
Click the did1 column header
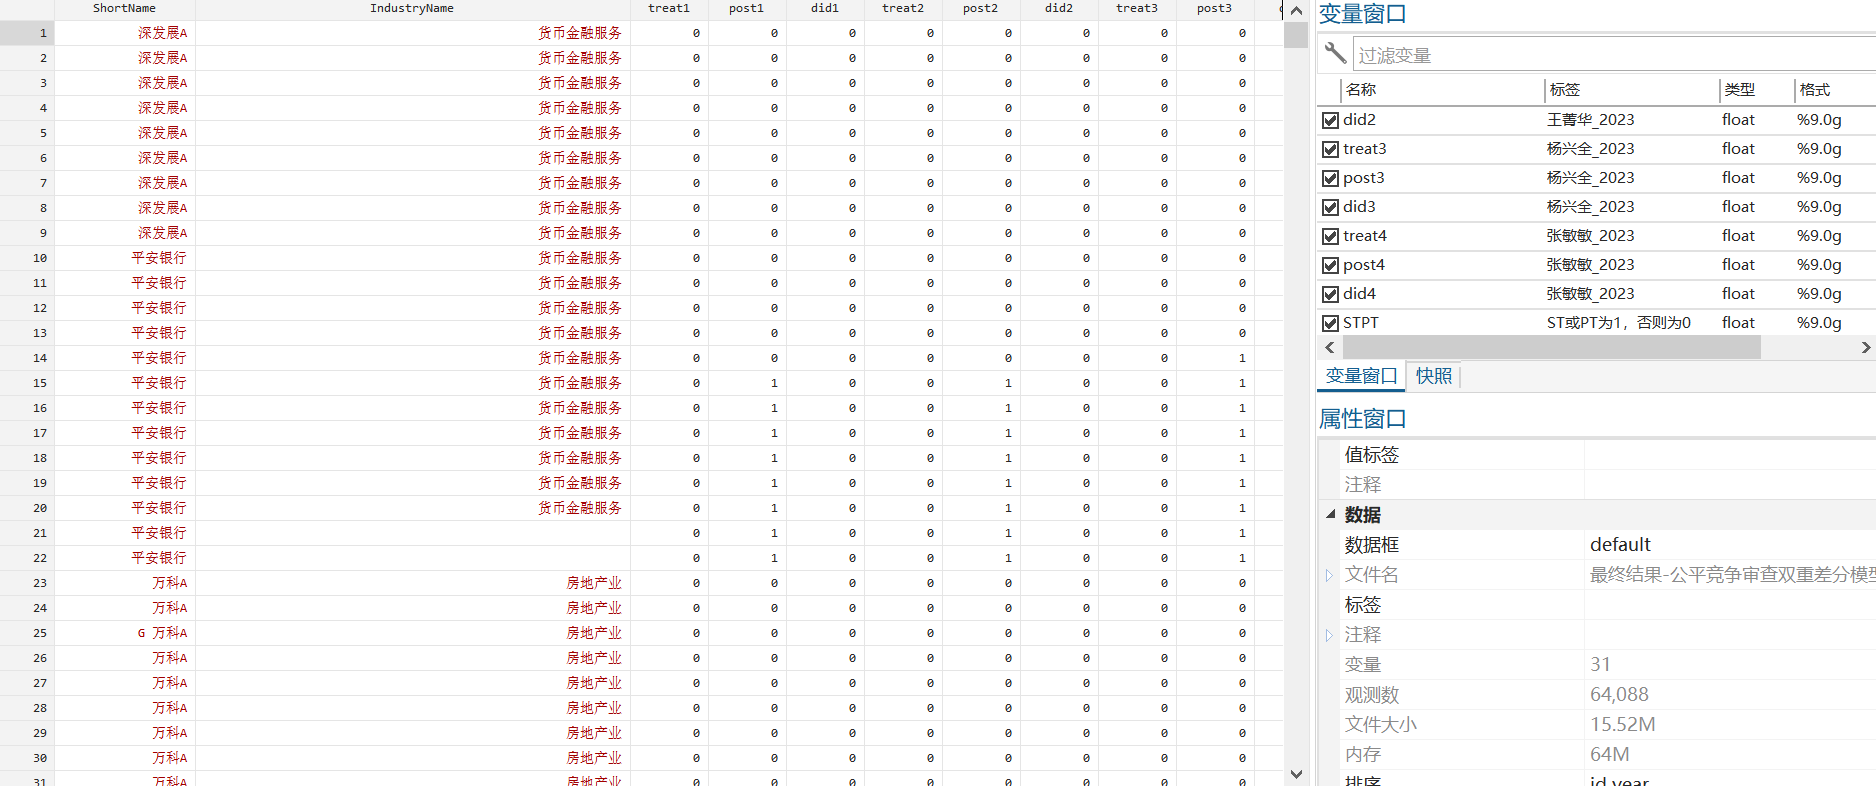coord(825,8)
